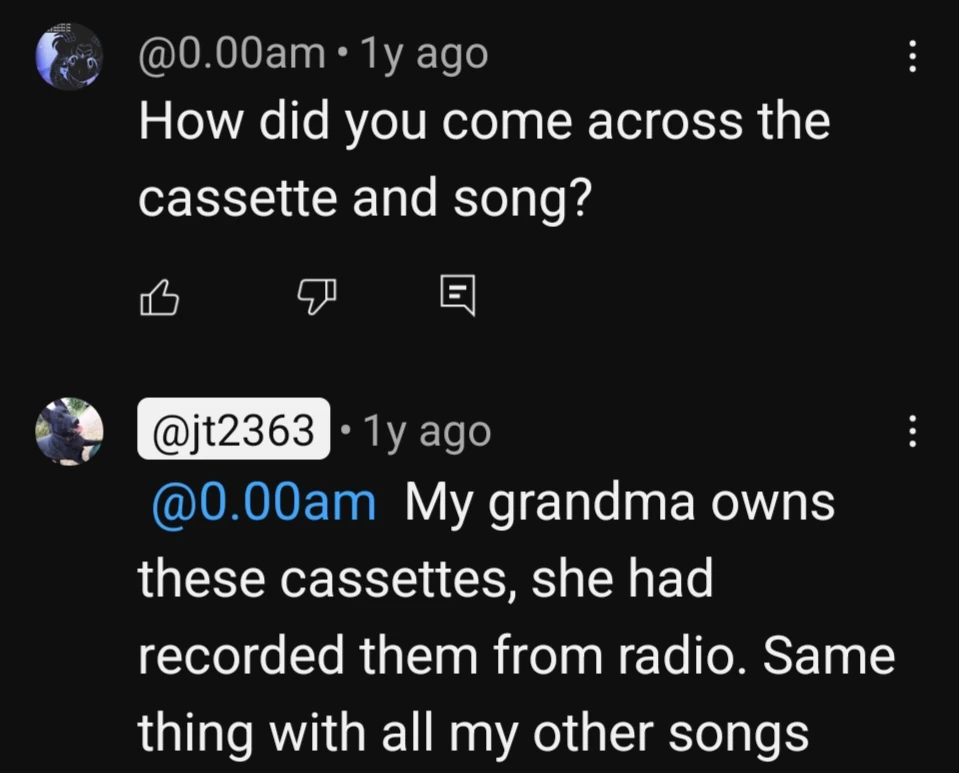
Task: Open more options for @jt2363's reply
Action: coord(912,432)
